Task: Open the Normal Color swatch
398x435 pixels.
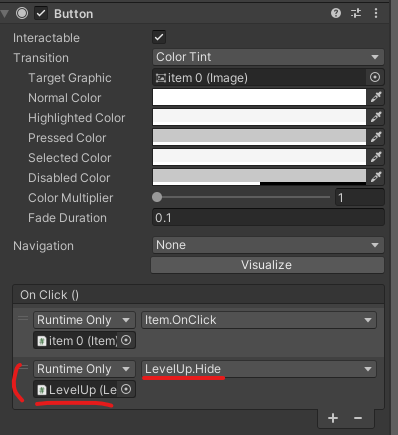Action: (259, 97)
